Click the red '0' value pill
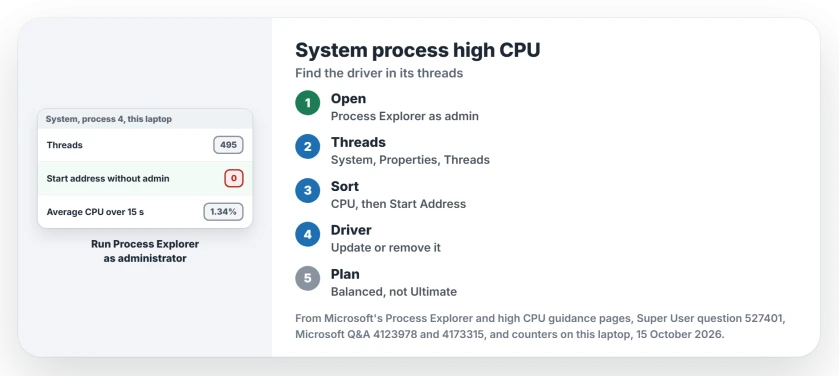Viewport: 839px width, 376px height. [234, 179]
